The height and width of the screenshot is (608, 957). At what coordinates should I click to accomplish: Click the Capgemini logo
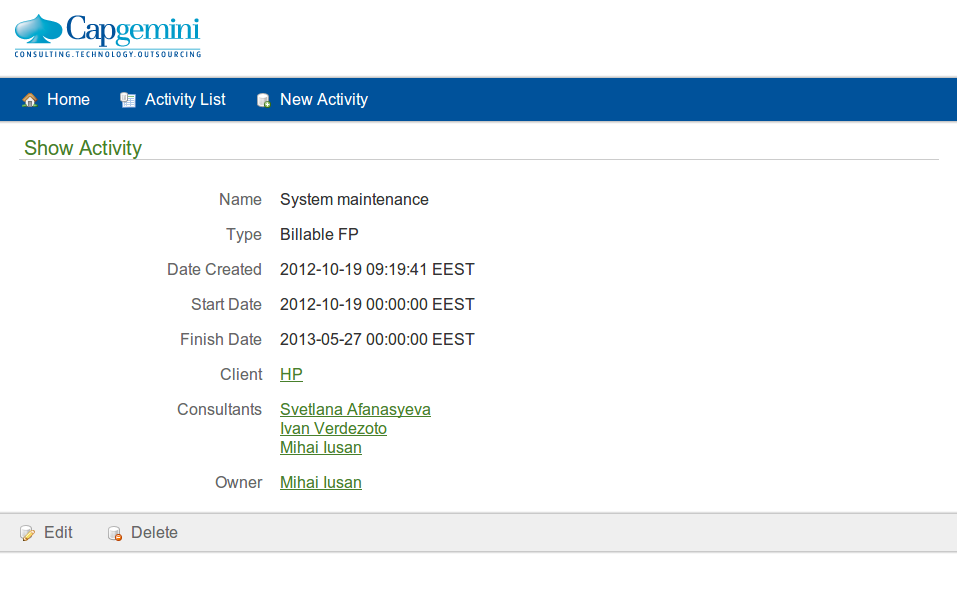click(x=108, y=36)
